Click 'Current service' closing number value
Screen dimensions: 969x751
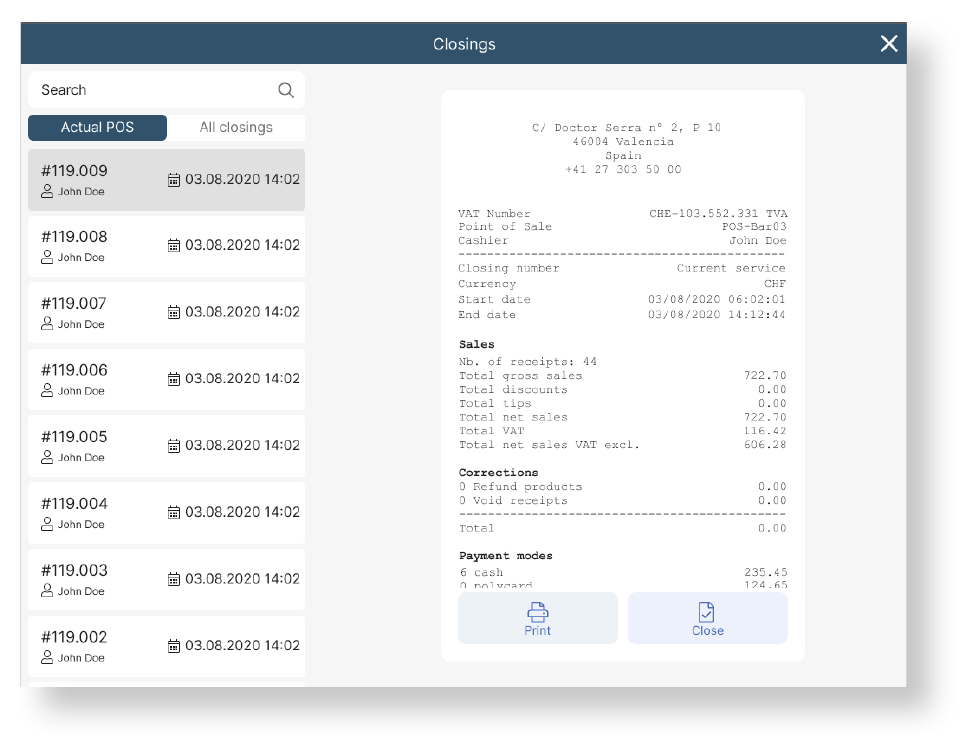(731, 268)
